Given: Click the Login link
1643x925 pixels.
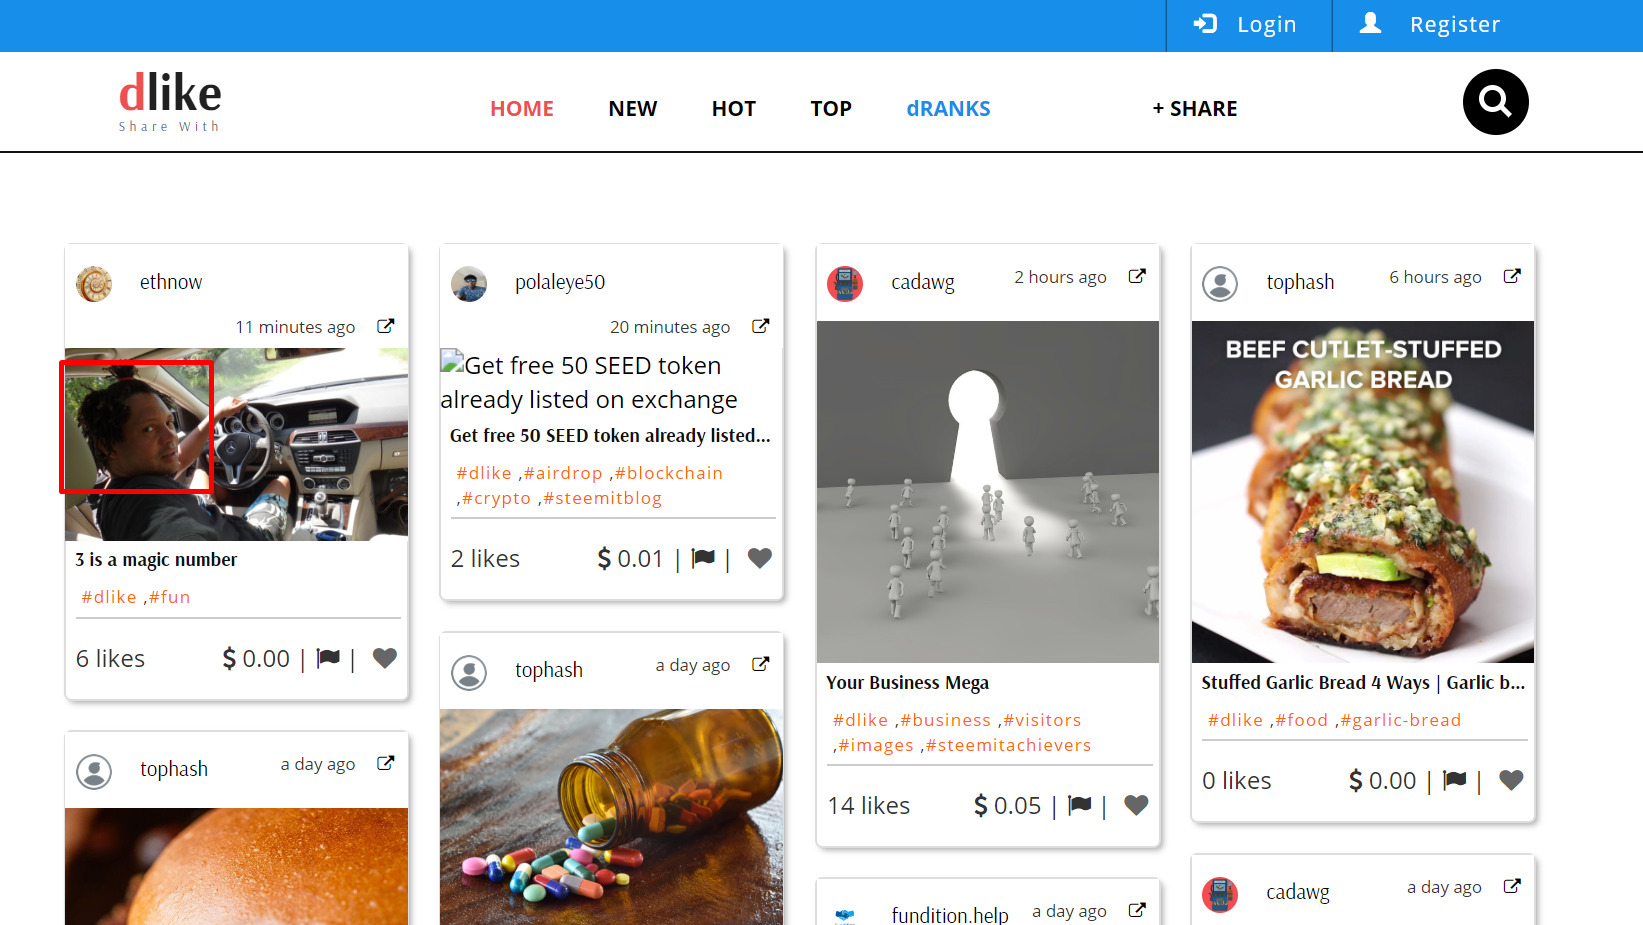Looking at the screenshot, I should tap(1267, 25).
